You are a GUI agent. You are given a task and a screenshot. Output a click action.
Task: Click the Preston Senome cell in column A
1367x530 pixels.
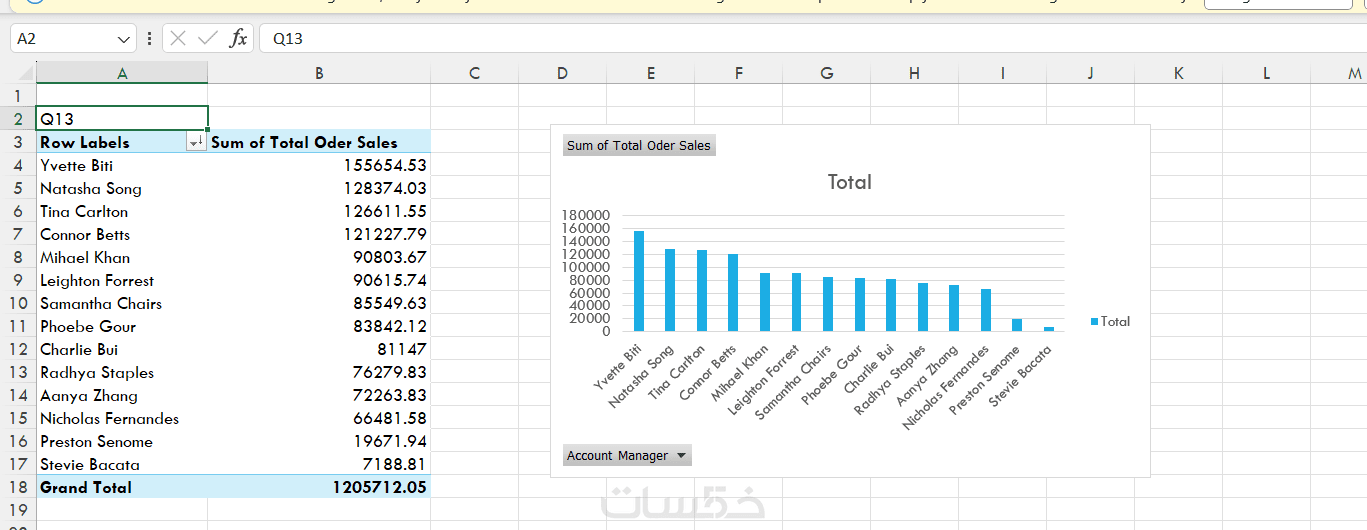[x=122, y=441]
